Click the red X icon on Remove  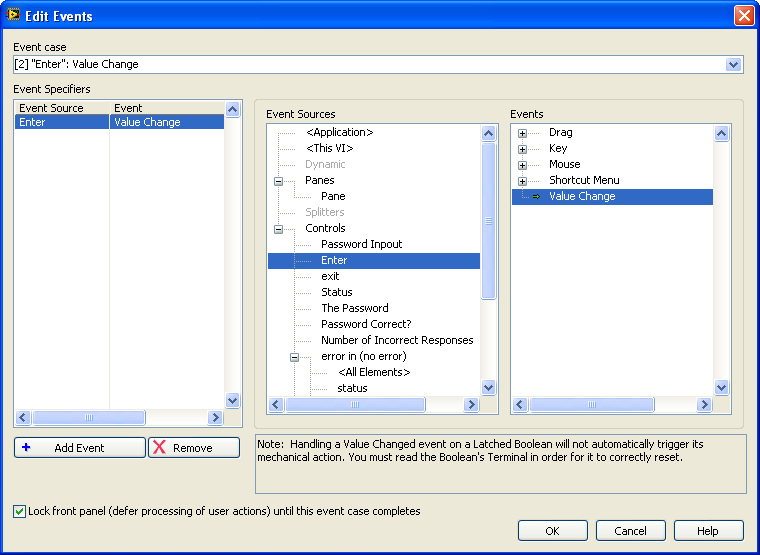tap(158, 448)
